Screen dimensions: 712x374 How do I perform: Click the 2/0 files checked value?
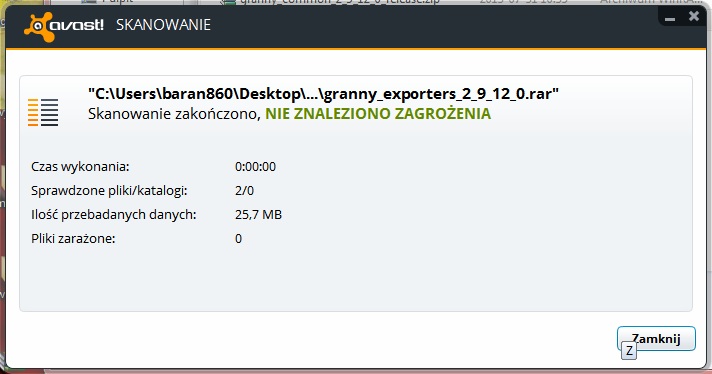click(244, 191)
